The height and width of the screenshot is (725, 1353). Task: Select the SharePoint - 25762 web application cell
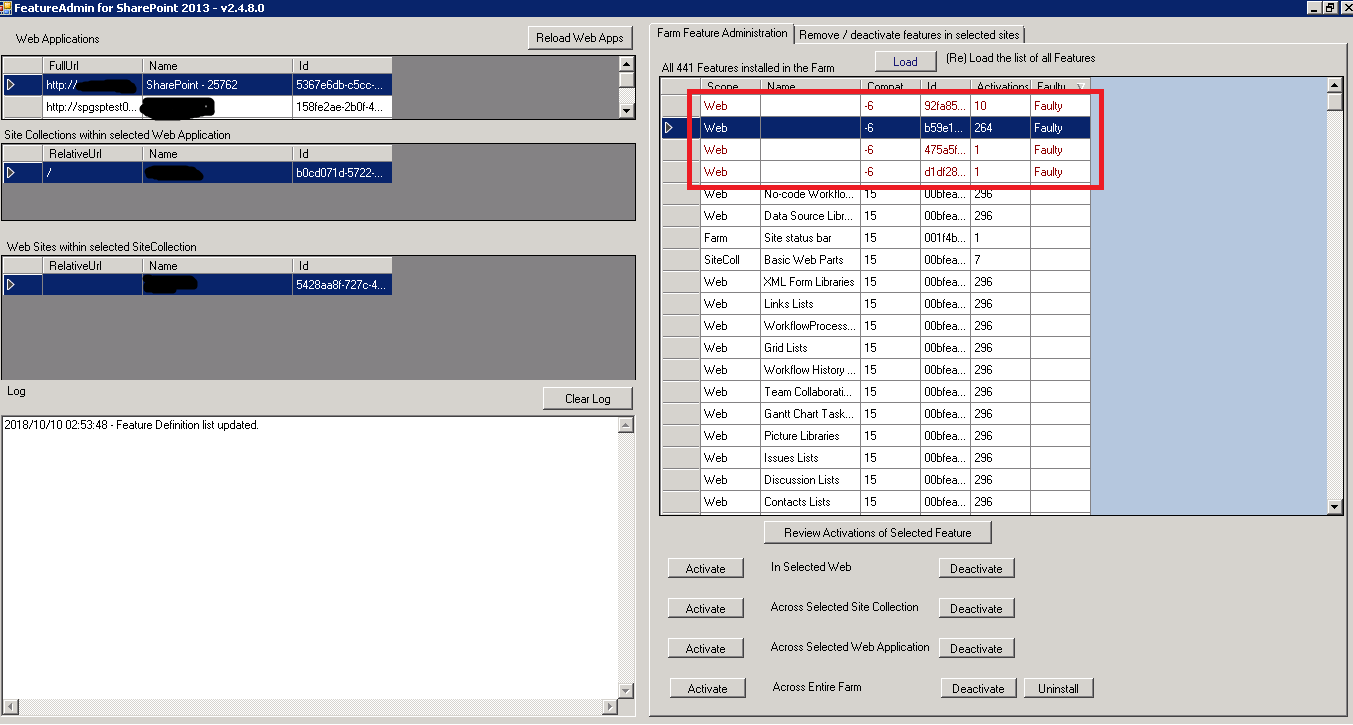coord(217,85)
